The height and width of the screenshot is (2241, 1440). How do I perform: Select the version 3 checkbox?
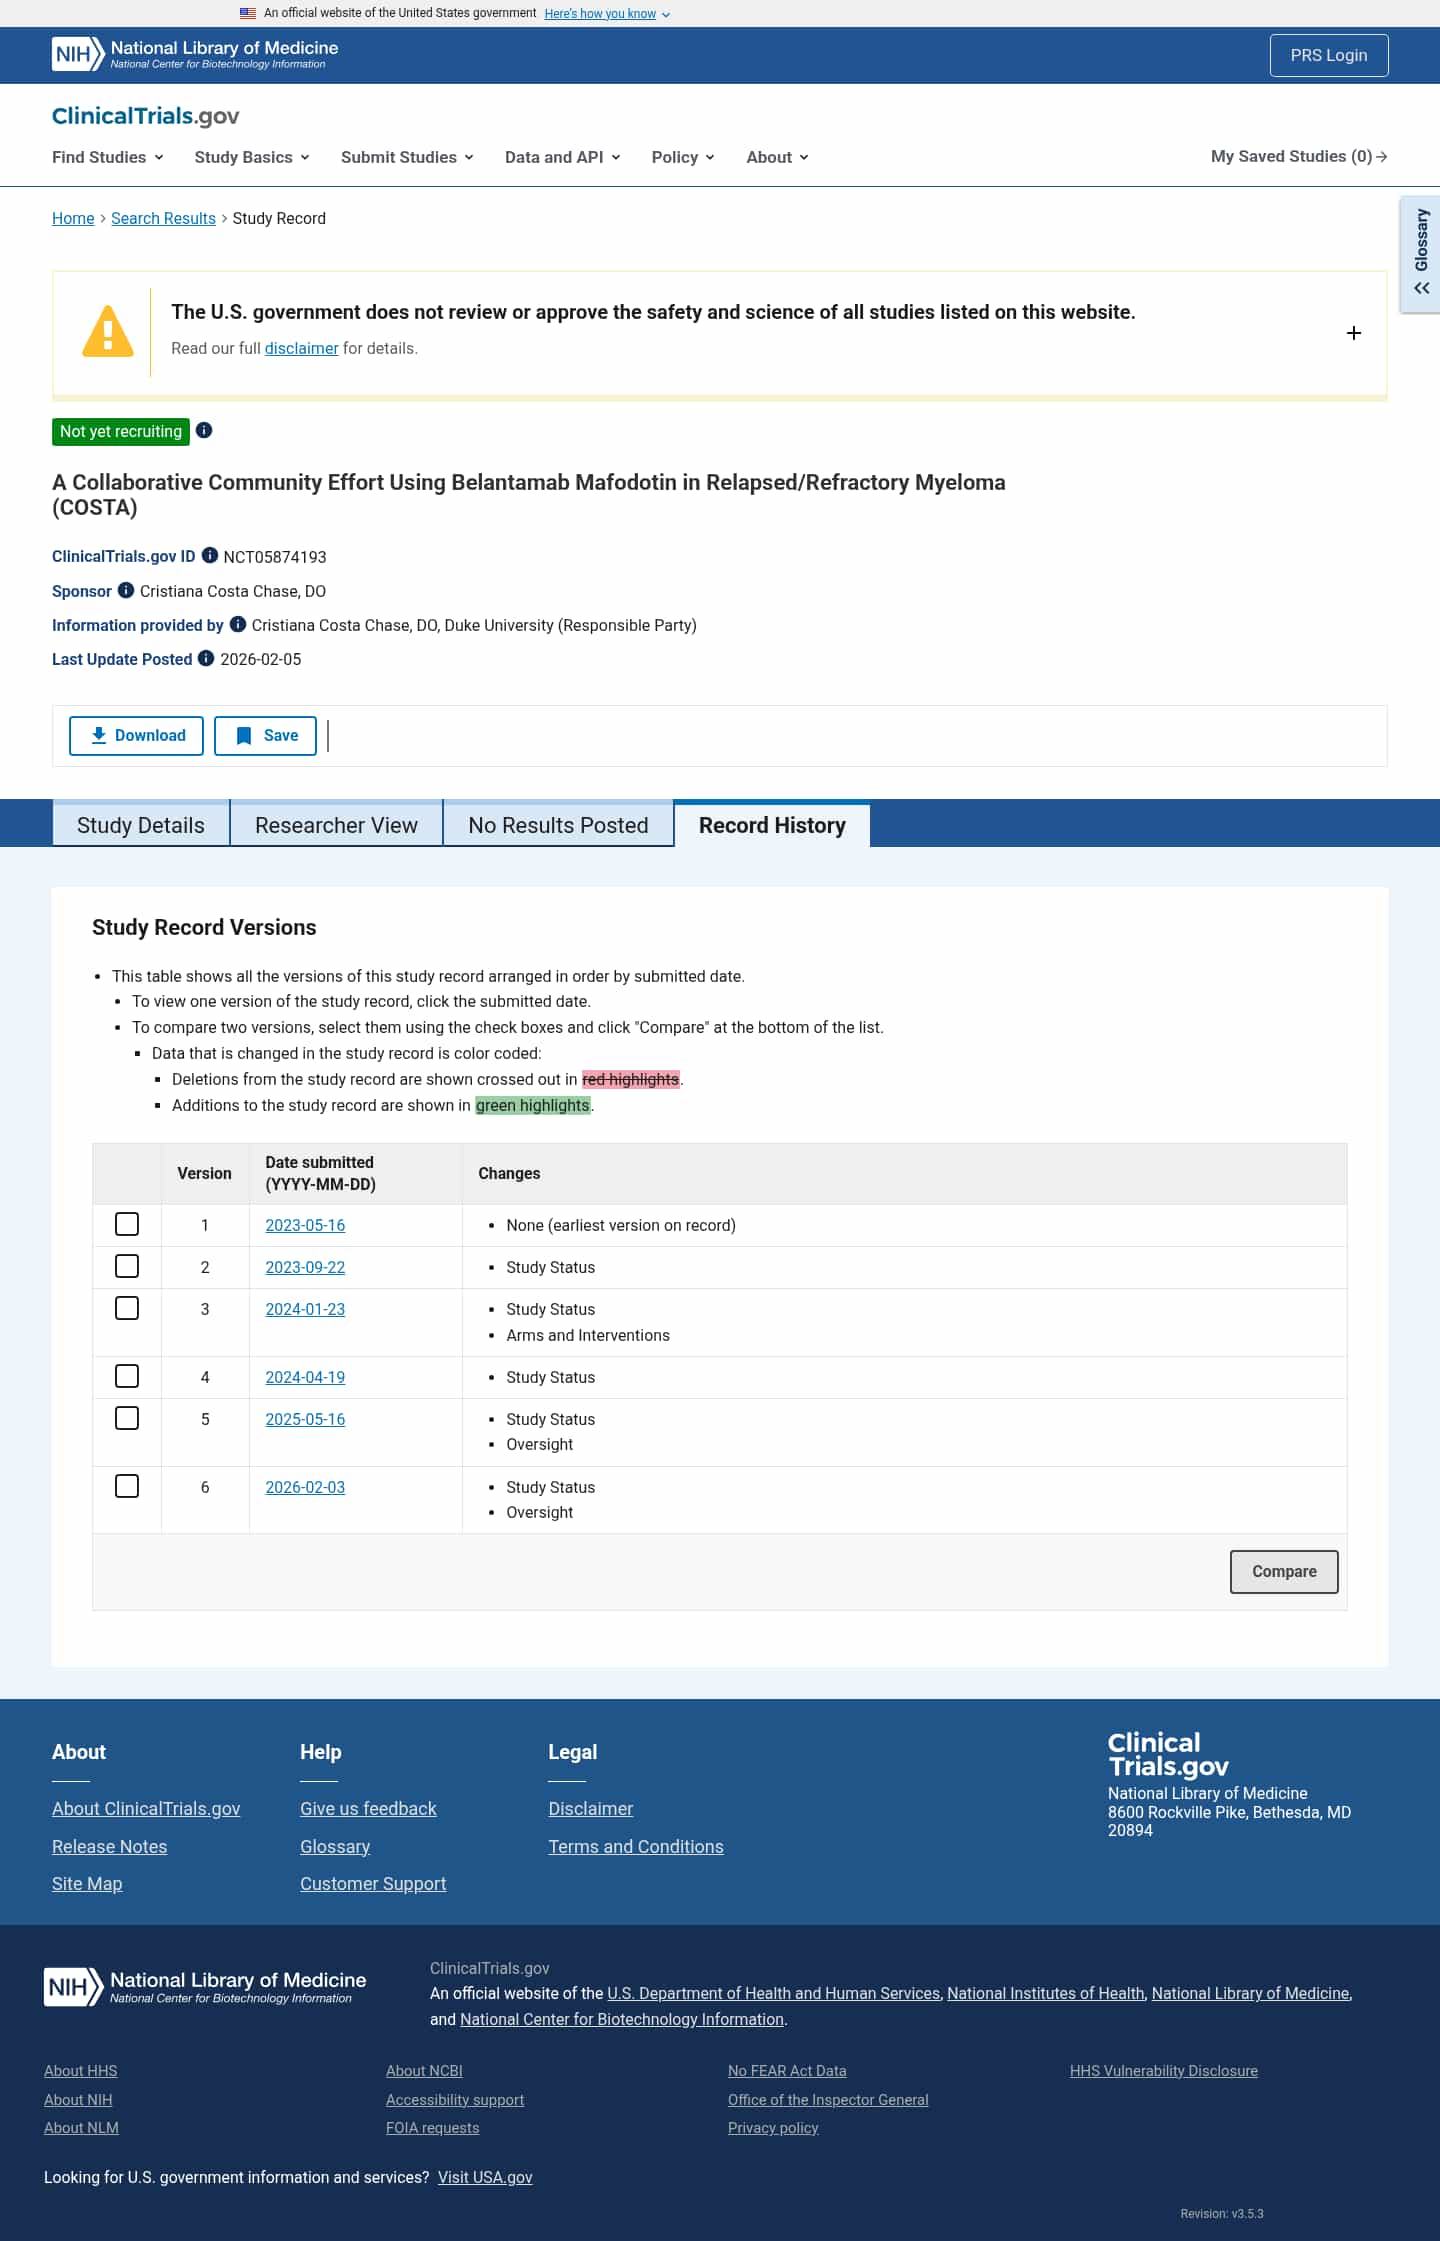[127, 1308]
